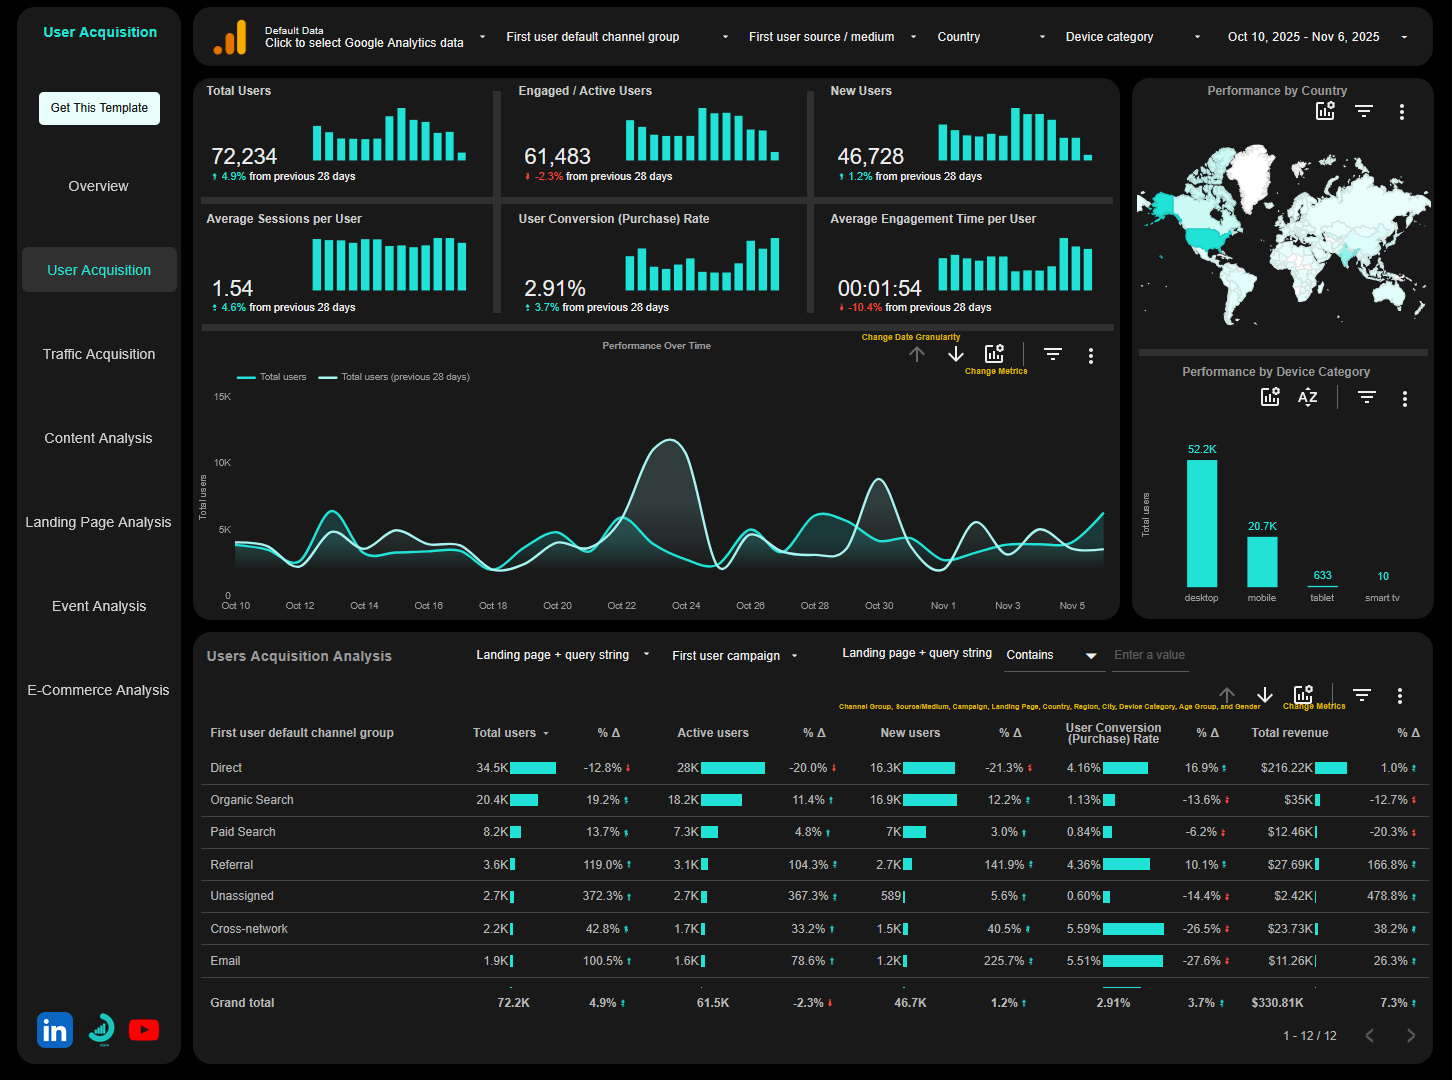Click the down-arrow drill icon above the table
The width and height of the screenshot is (1452, 1080).
(x=1264, y=695)
